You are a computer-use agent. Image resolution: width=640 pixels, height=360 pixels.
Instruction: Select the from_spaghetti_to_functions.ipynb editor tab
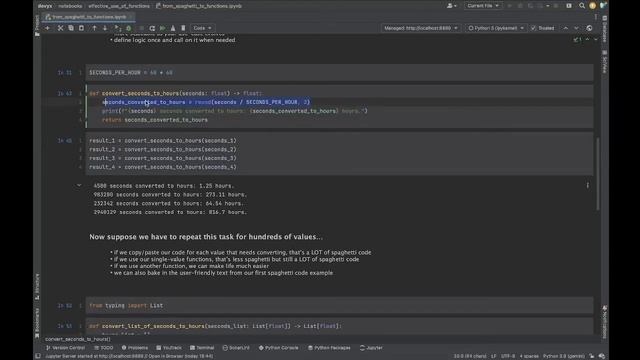[x=89, y=17]
